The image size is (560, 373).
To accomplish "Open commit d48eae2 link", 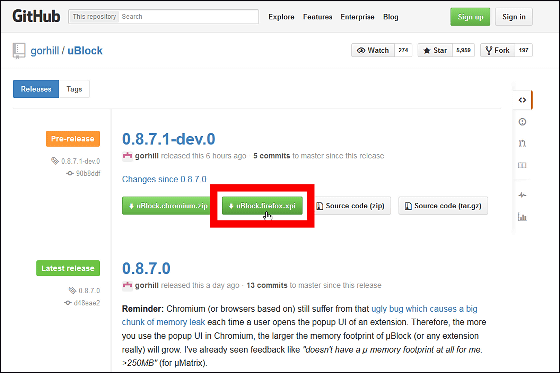I will (x=87, y=303).
